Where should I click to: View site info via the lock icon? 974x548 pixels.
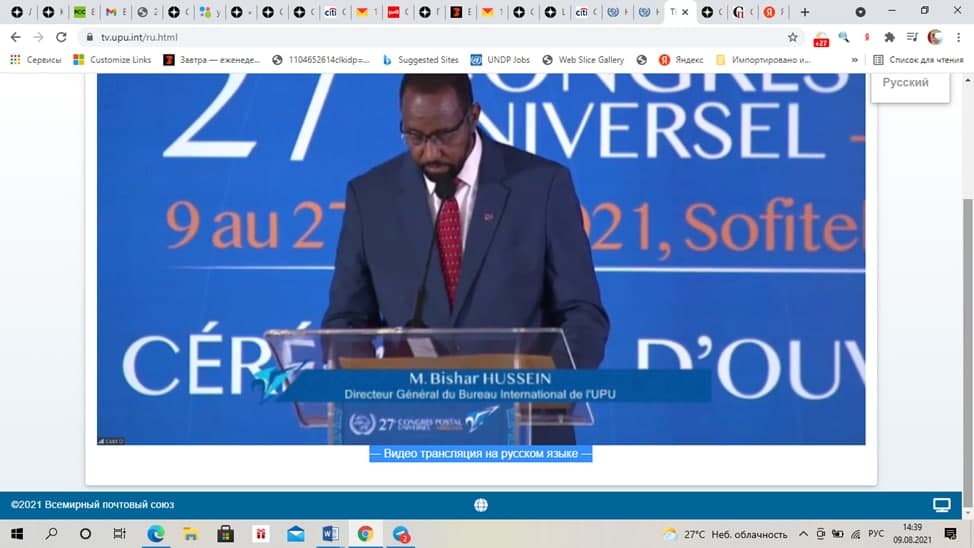(x=89, y=37)
